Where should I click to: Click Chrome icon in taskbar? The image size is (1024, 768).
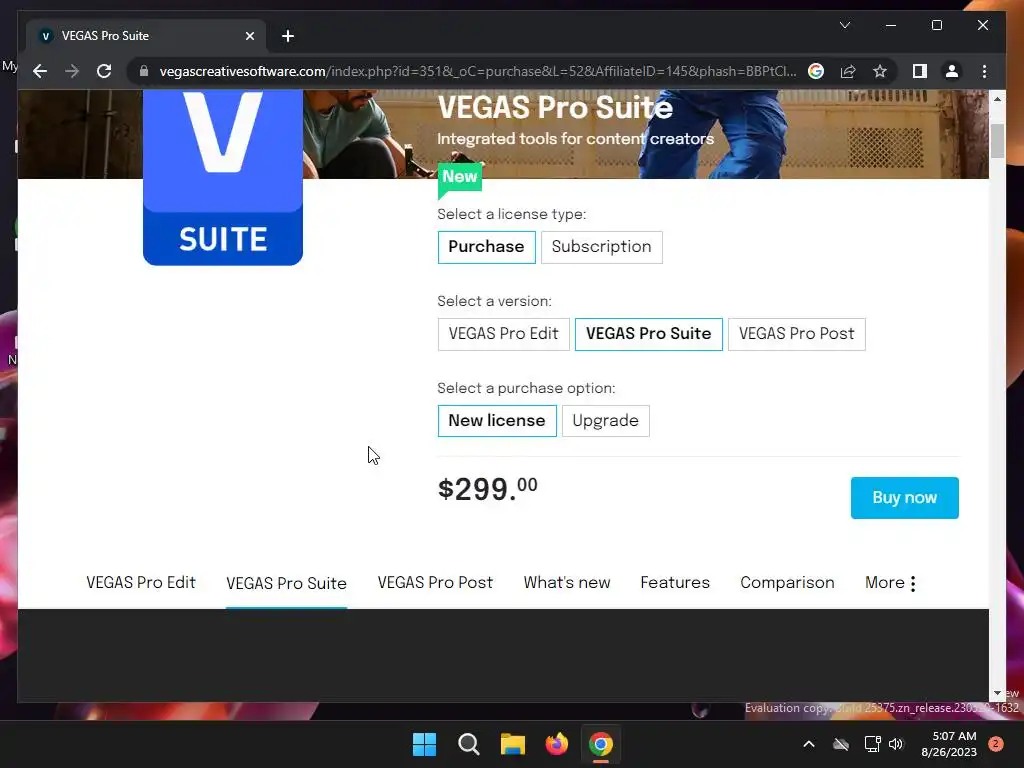point(601,744)
